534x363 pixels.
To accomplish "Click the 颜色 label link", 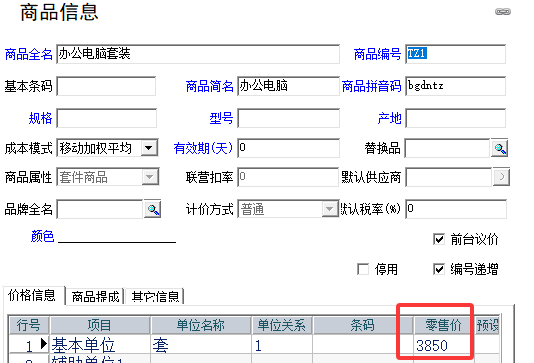I will pos(43,236).
